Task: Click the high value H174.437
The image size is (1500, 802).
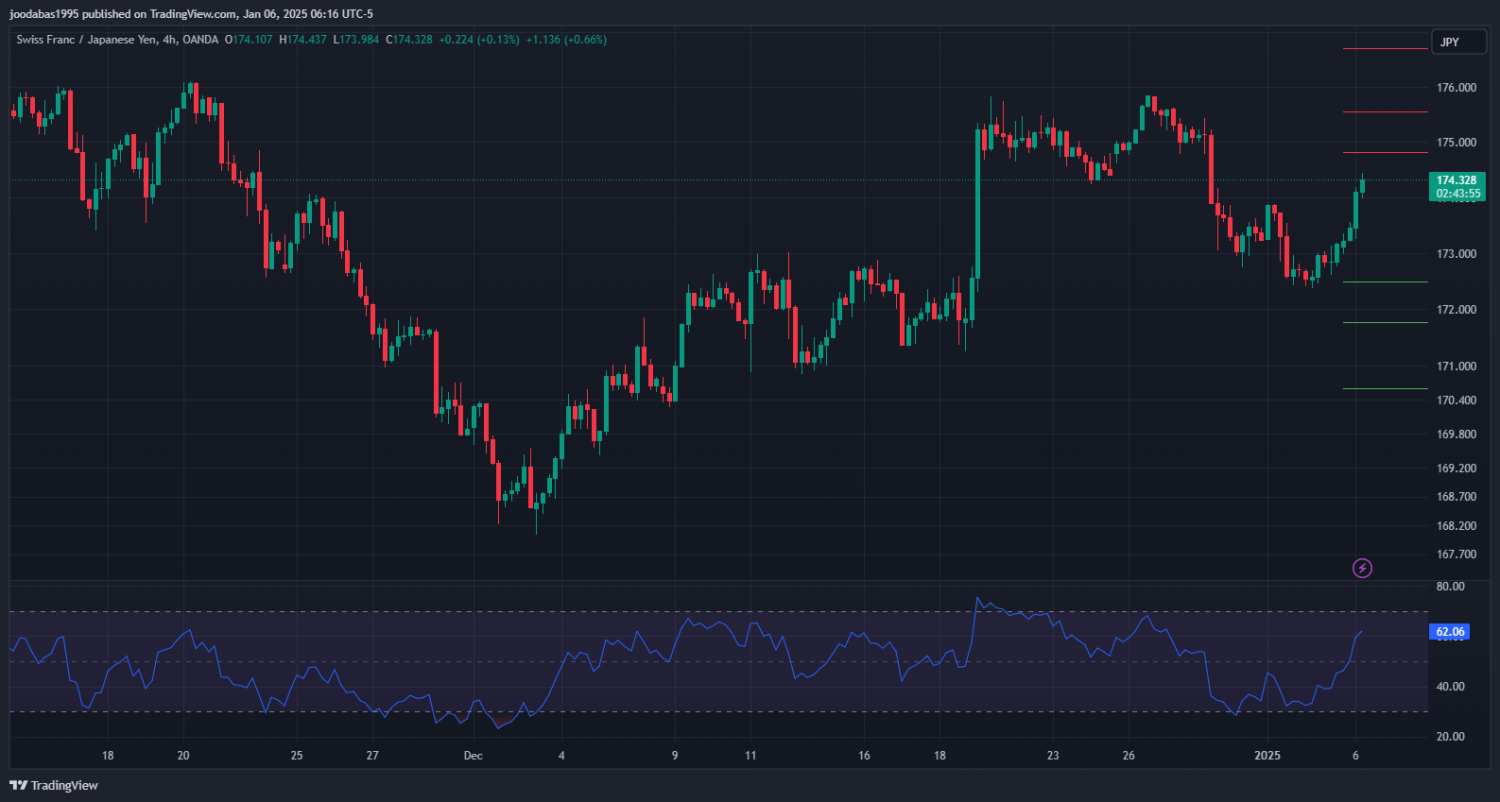Action: click(303, 40)
